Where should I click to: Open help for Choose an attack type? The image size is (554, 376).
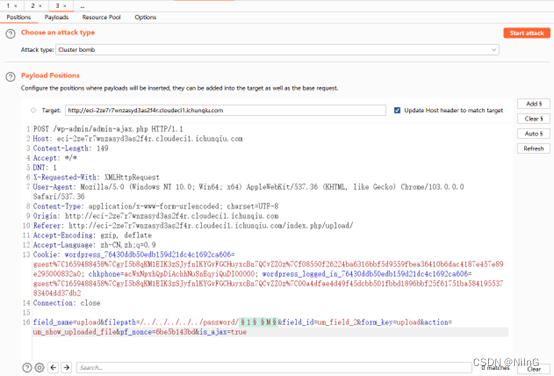tap(11, 34)
